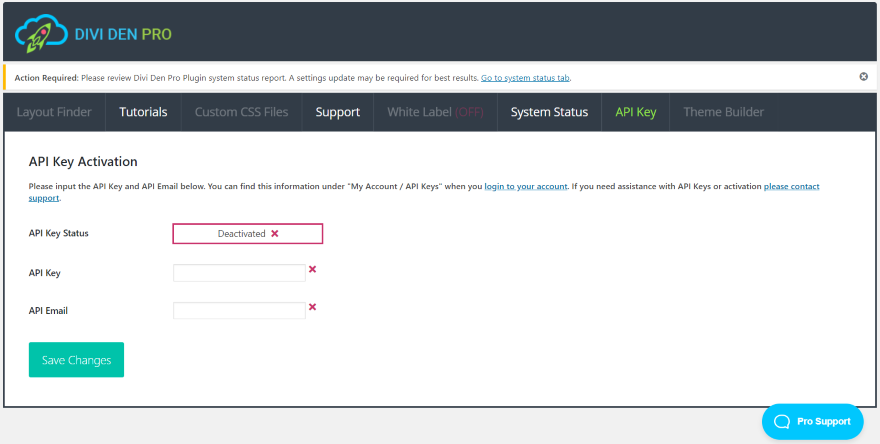Click the Pro Support chat bubble icon

point(782,421)
